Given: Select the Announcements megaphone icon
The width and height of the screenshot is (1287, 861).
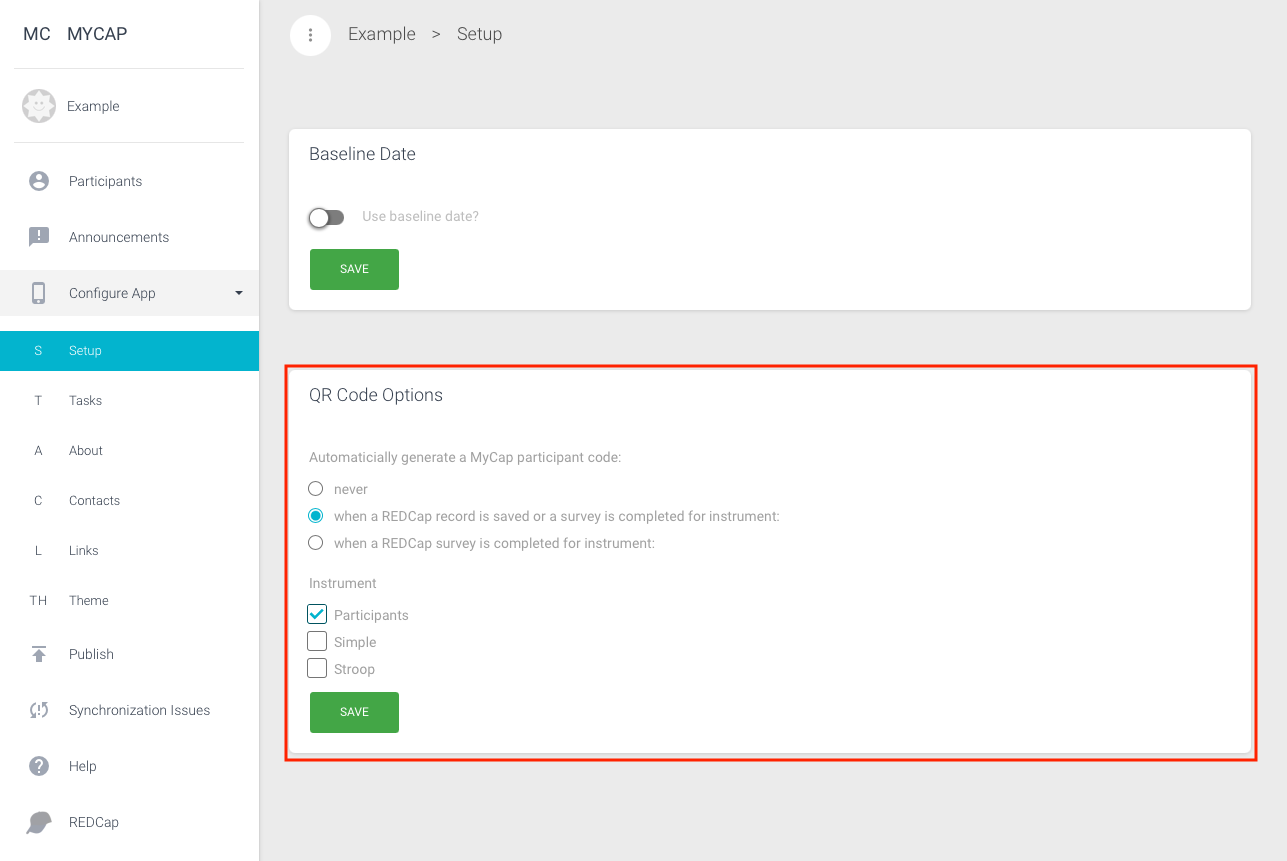Looking at the screenshot, I should tap(38, 237).
